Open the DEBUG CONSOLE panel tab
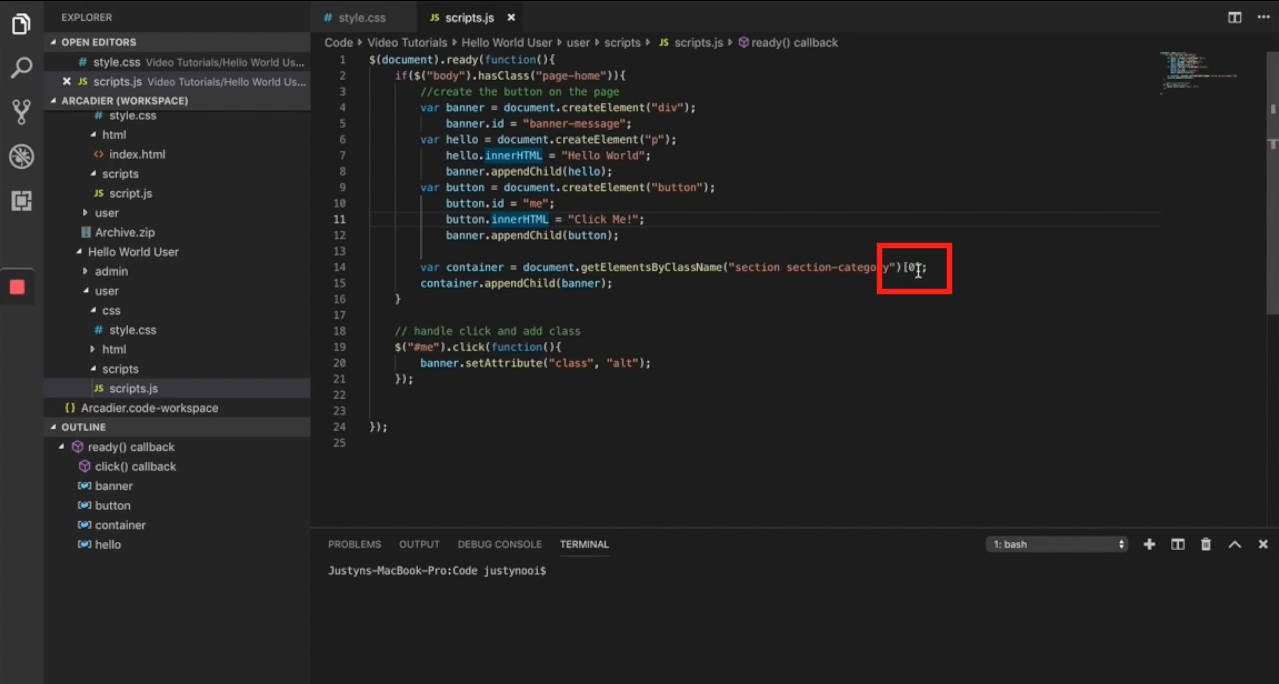Image resolution: width=1279 pixels, height=684 pixels. click(499, 544)
